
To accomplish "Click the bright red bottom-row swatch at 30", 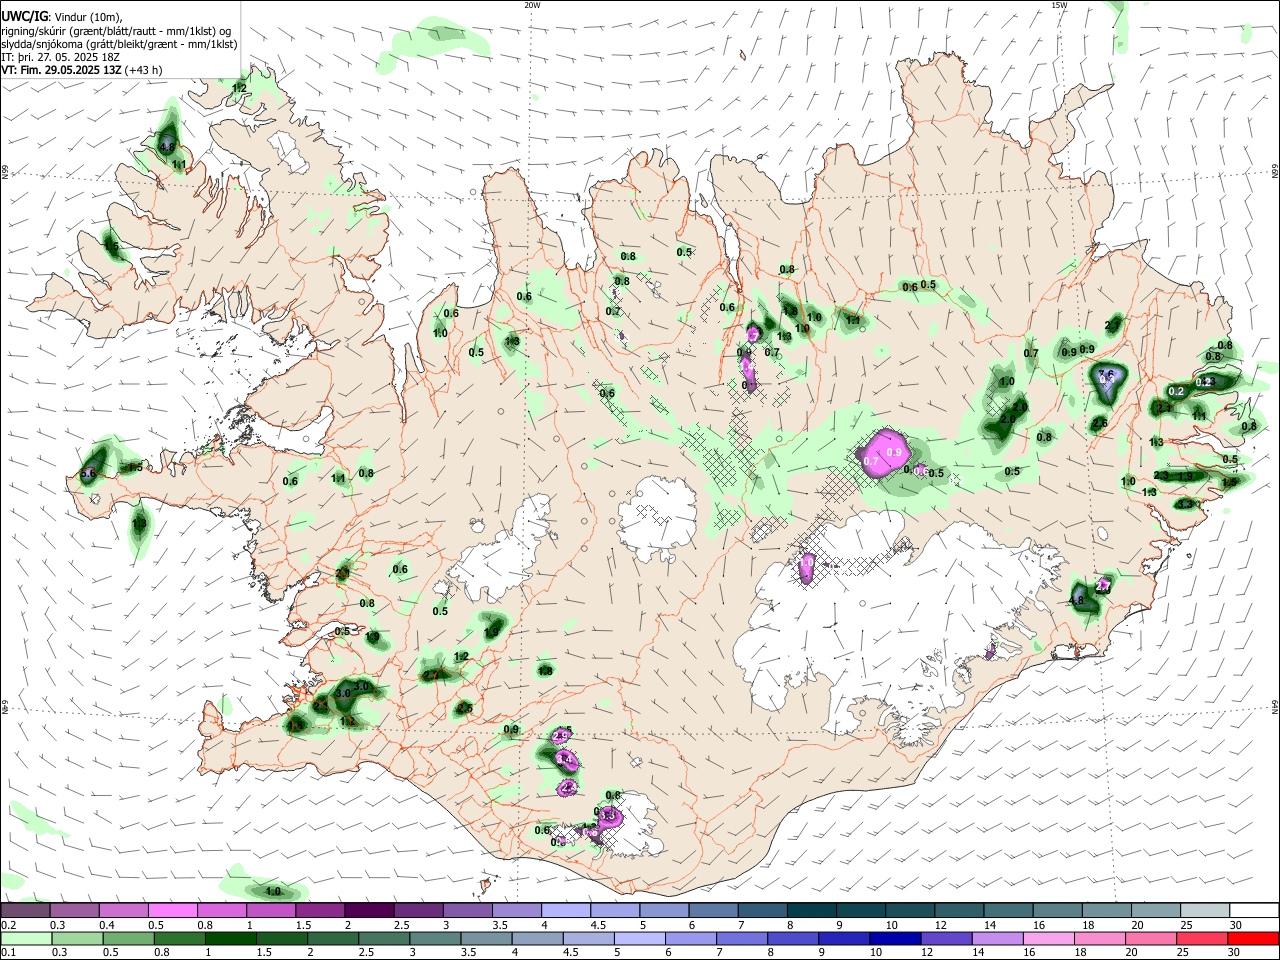I will click(1252, 938).
